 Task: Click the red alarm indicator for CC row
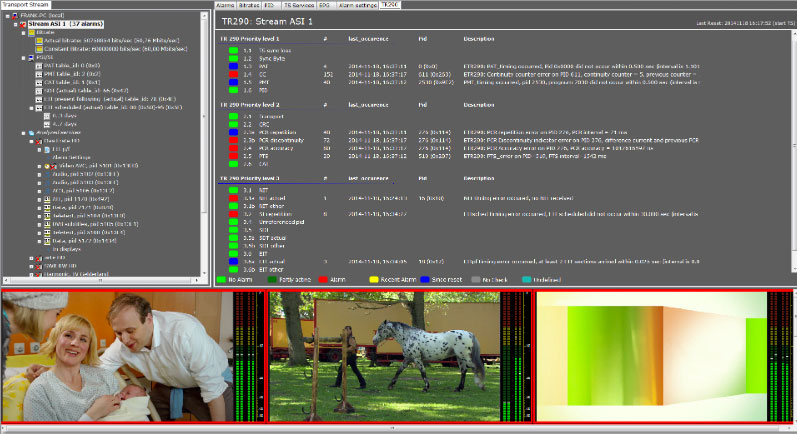[233, 73]
